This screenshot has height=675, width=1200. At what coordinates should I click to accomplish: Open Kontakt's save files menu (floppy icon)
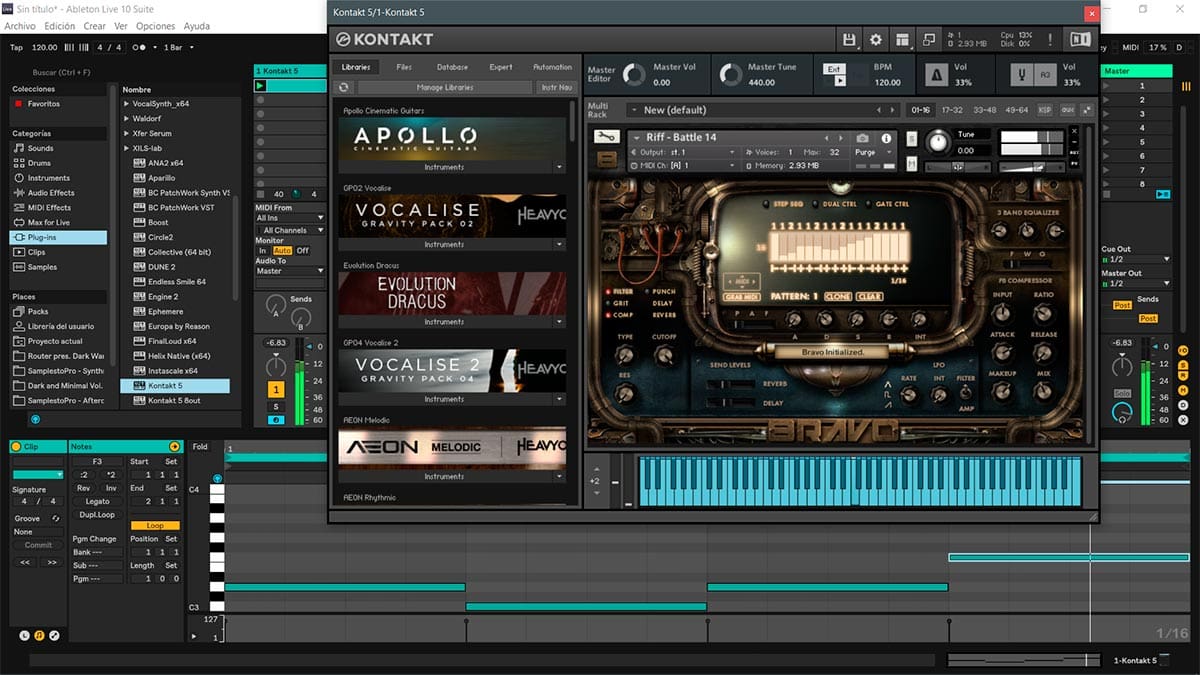tap(849, 40)
